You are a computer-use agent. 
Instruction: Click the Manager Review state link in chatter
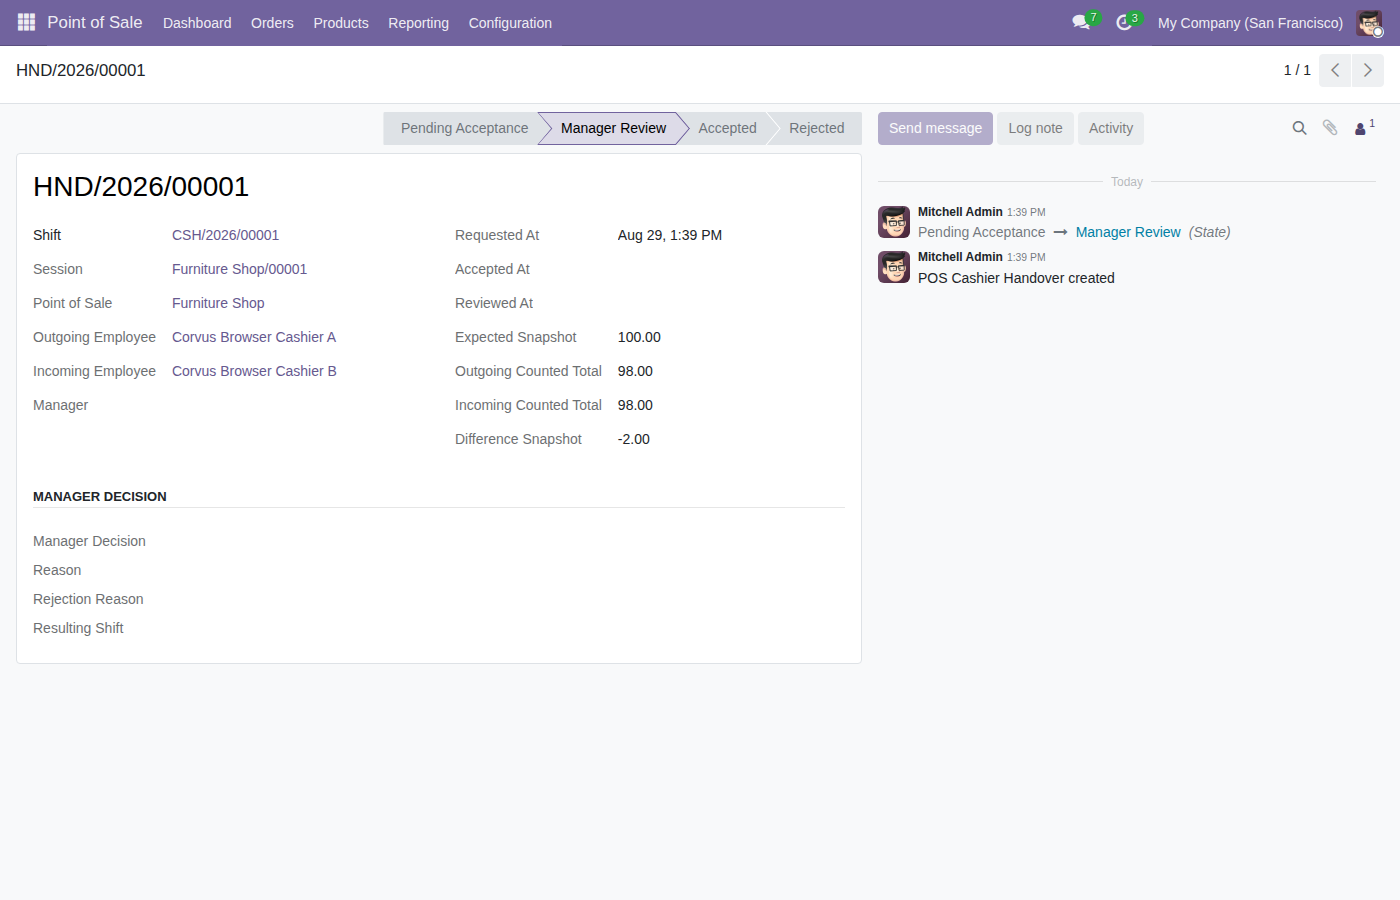1128,232
